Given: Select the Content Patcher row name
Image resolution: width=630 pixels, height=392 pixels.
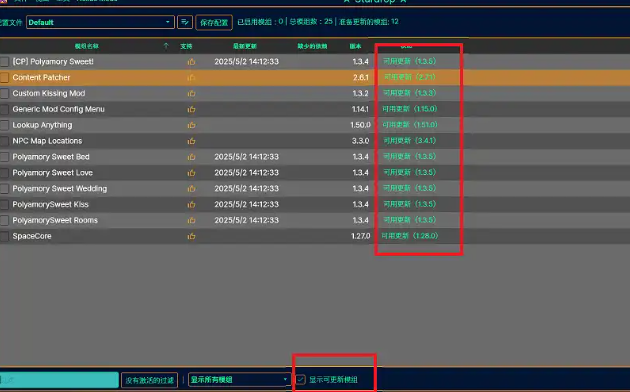Looking at the screenshot, I should tap(41, 78).
